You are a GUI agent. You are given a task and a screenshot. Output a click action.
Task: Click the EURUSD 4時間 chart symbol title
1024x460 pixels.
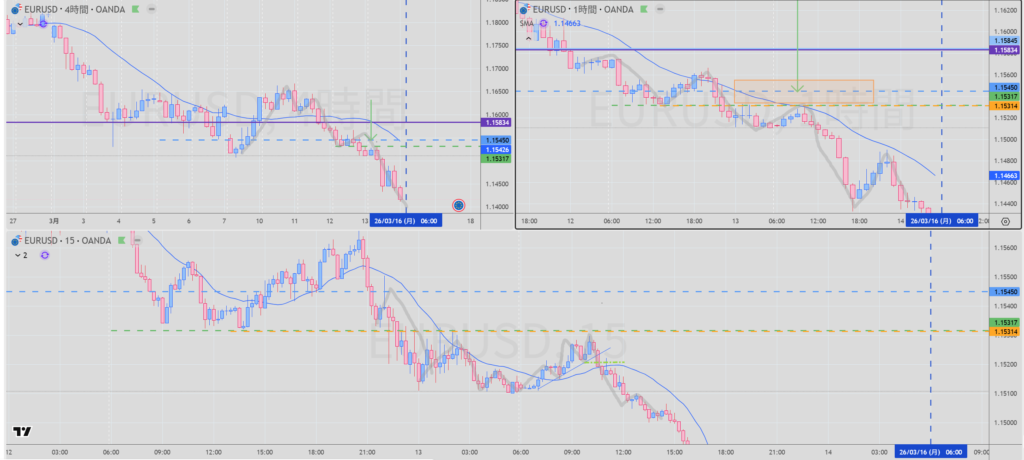click(70, 8)
